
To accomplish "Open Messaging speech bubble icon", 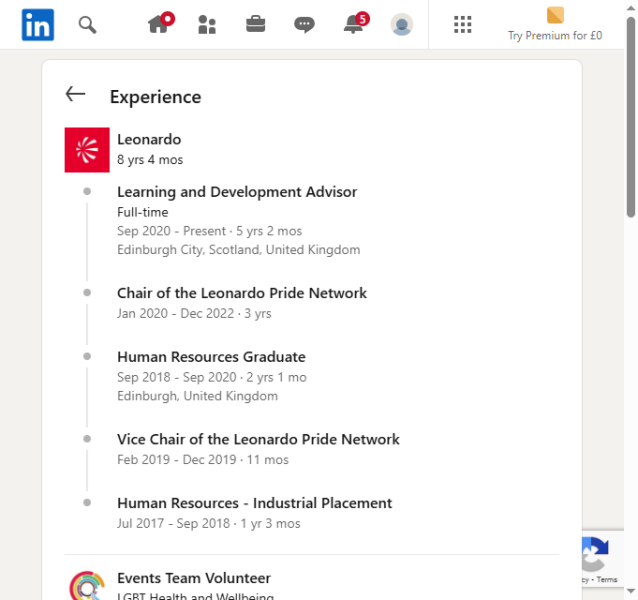I will (305, 25).
